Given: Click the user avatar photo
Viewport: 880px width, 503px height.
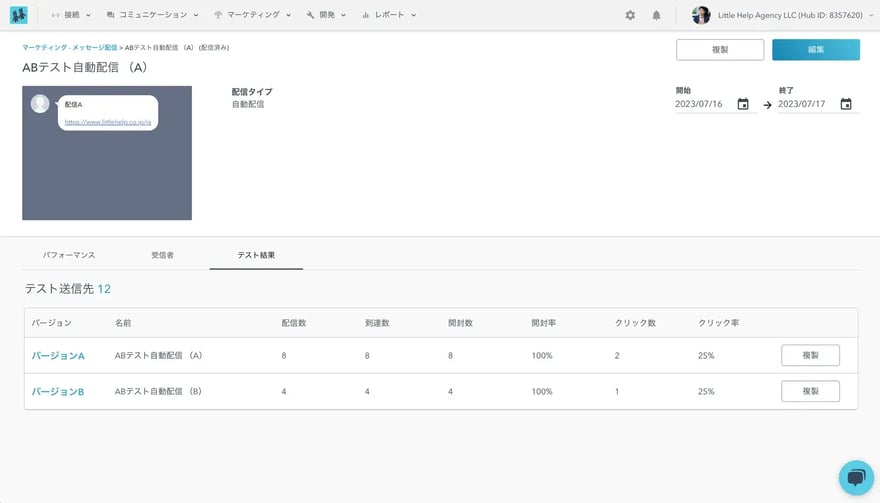Looking at the screenshot, I should 701,15.
